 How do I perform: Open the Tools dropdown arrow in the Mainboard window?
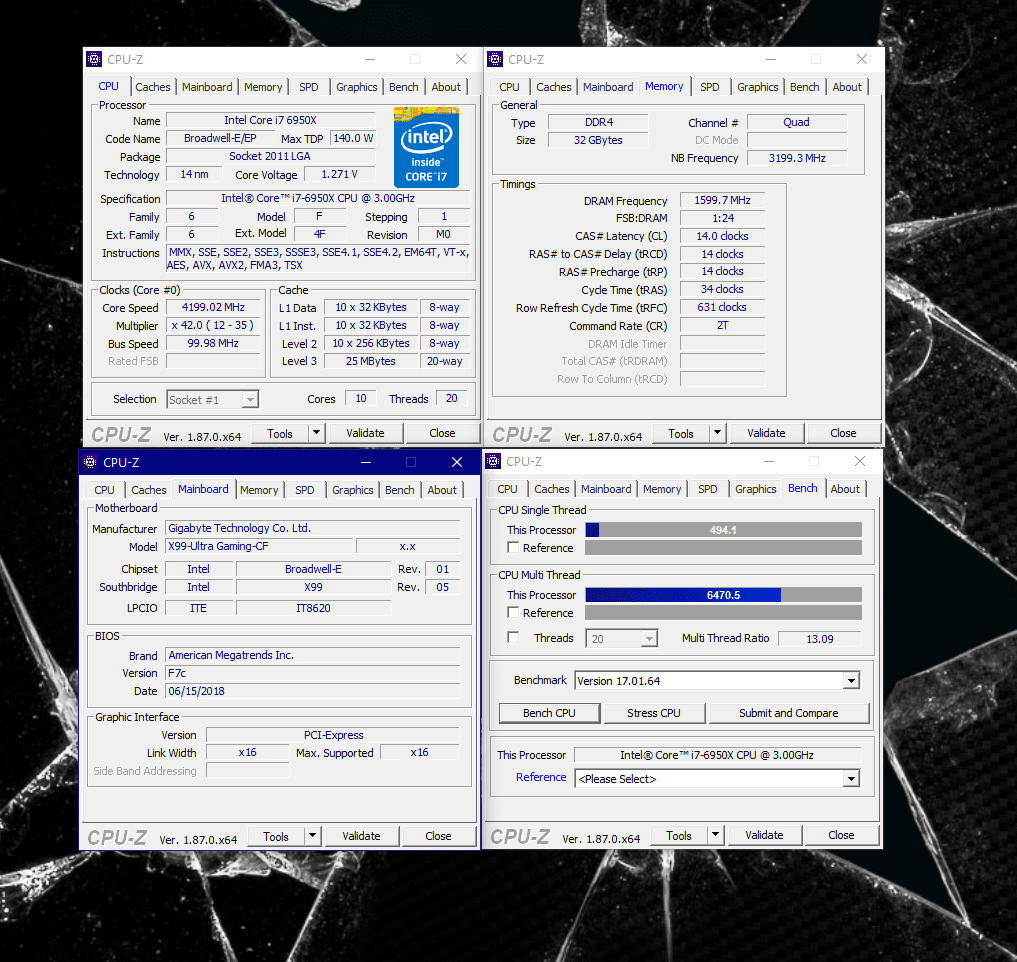(312, 836)
